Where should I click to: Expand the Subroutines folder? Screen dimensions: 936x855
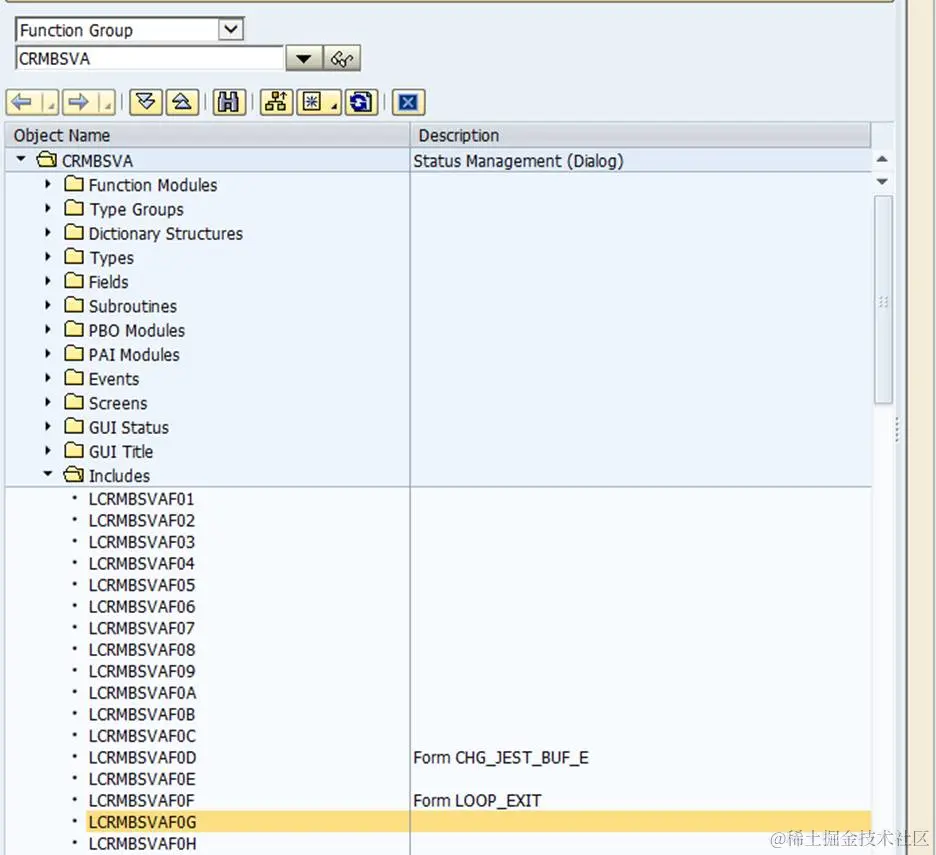[x=48, y=305]
